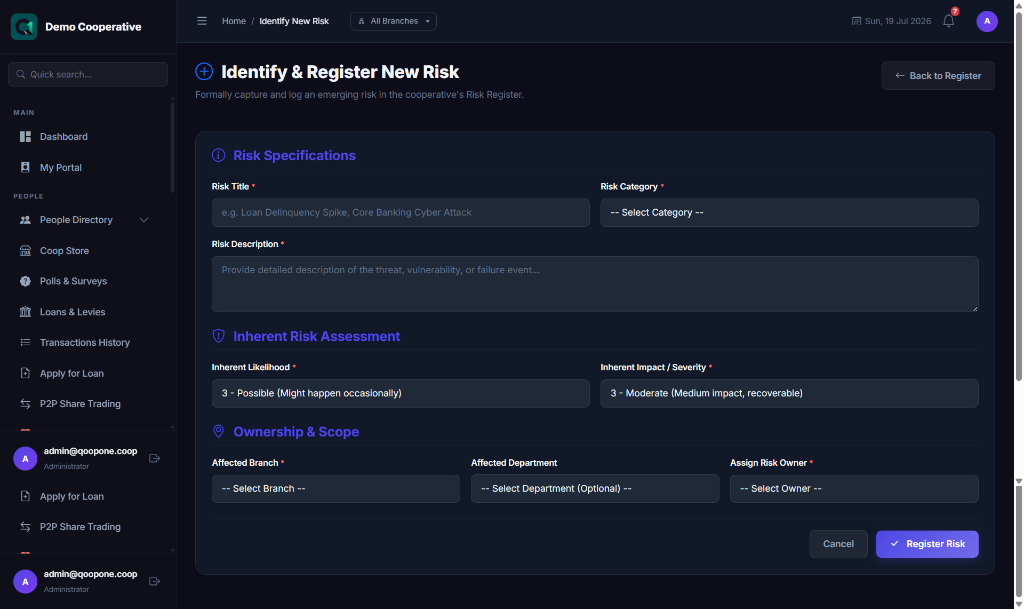The width and height of the screenshot is (1024, 609).
Task: Go to the Home breadcrumb
Action: pos(234,21)
